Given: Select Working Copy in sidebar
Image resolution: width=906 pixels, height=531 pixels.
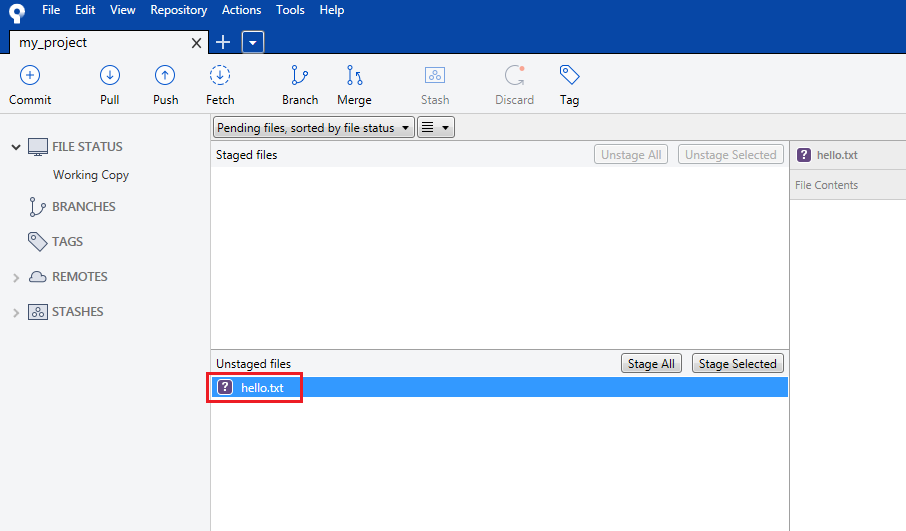Looking at the screenshot, I should (91, 175).
